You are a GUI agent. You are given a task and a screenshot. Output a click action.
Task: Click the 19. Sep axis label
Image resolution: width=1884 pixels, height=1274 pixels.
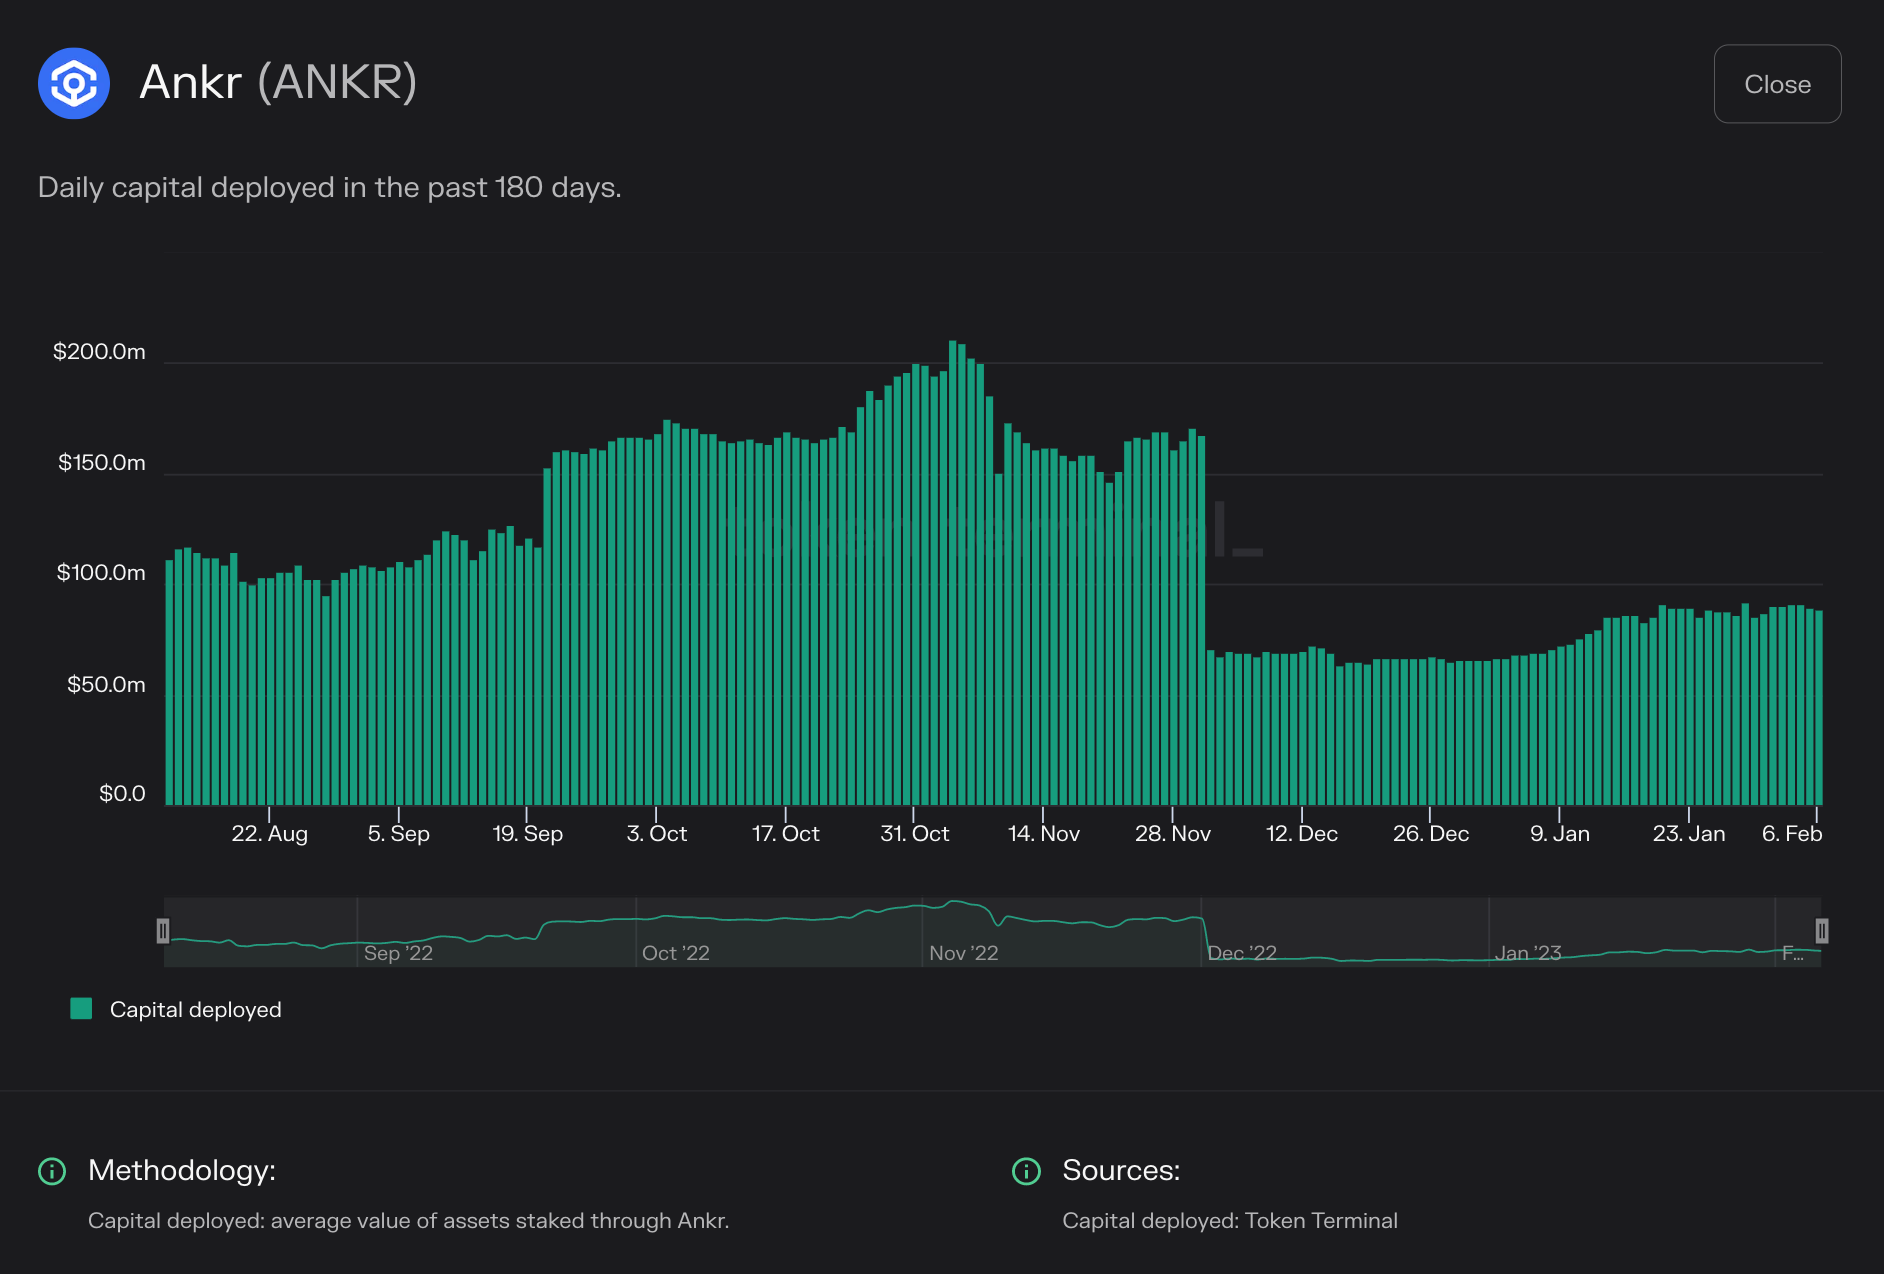click(x=528, y=834)
